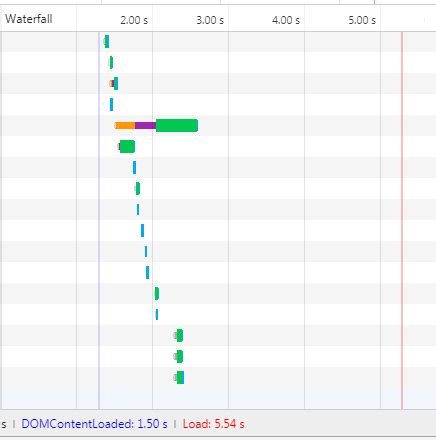Click the last request bar in the waterfall

coord(179,378)
